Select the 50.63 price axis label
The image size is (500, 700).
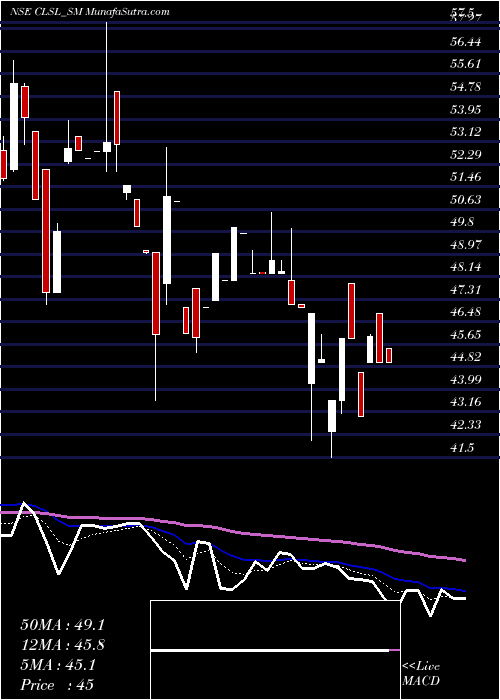click(465, 199)
